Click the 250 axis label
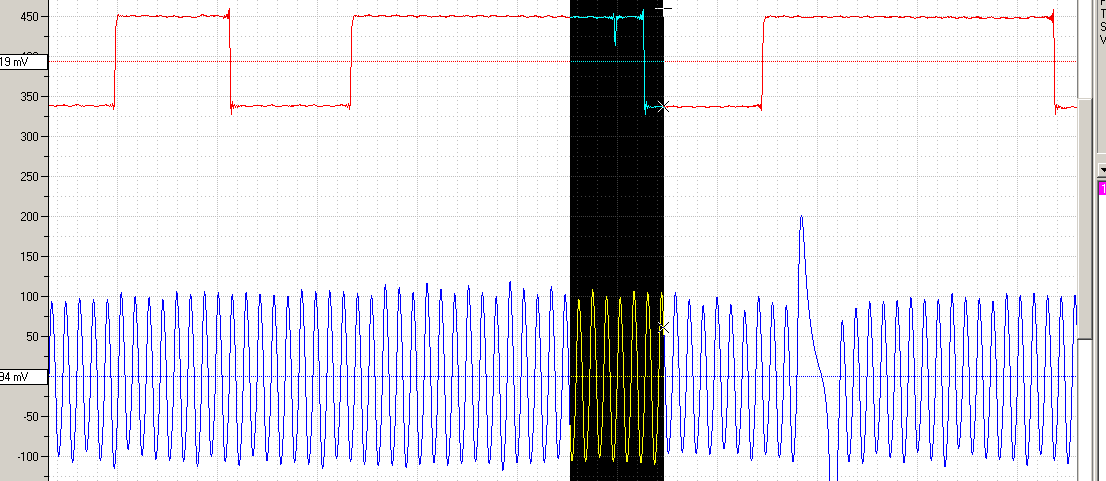This screenshot has width=1106, height=481. [28, 176]
